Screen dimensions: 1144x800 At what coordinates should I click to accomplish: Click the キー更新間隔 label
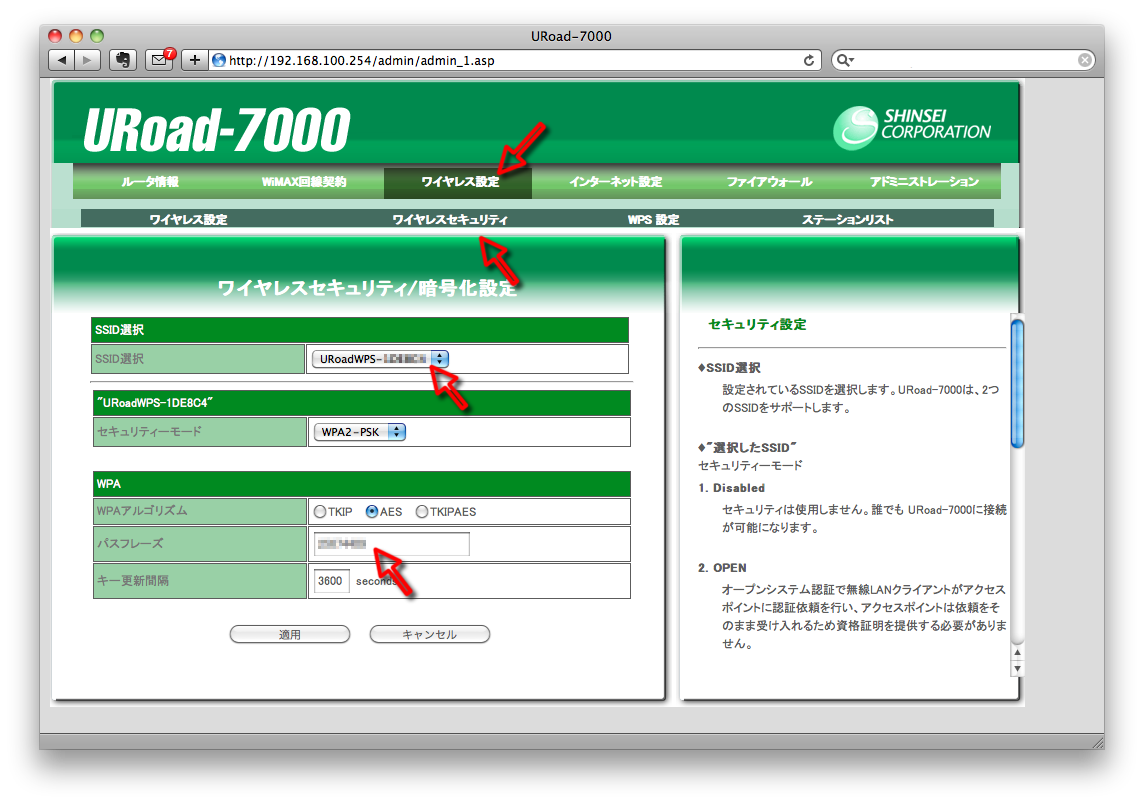click(x=132, y=581)
